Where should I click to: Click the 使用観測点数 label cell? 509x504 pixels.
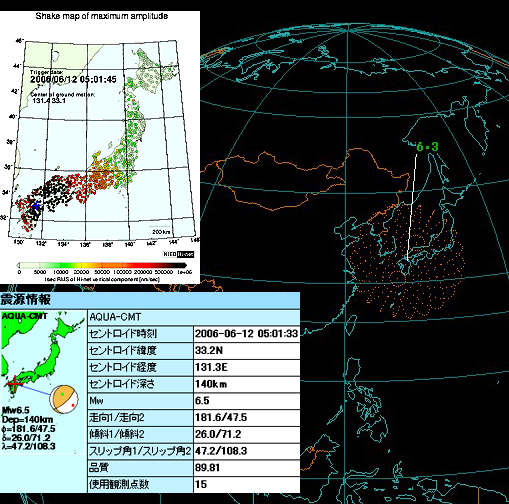pos(140,484)
